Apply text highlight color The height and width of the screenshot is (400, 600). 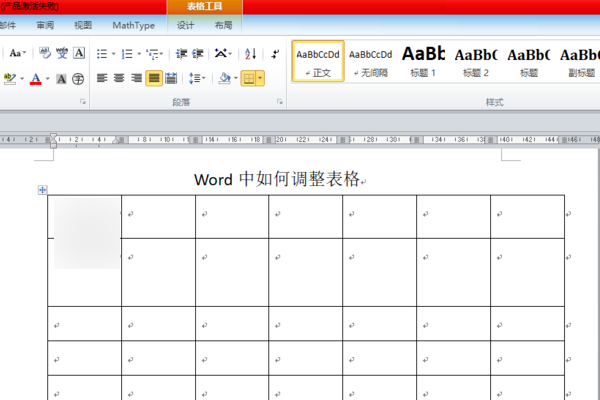coord(10,79)
